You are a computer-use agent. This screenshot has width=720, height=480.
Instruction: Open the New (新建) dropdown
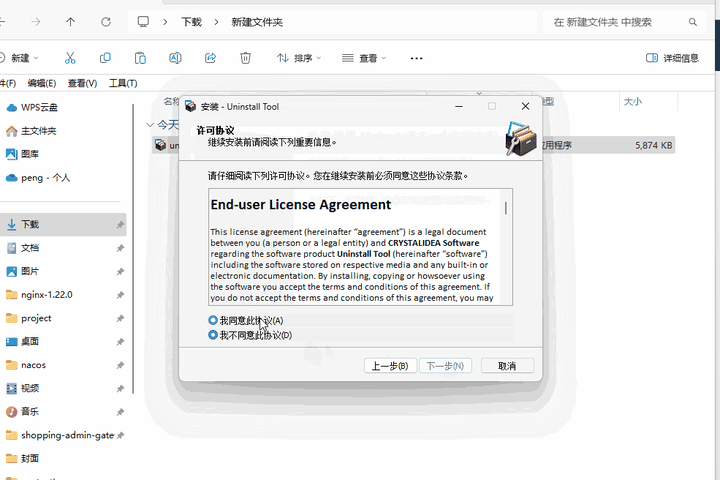click(18, 58)
